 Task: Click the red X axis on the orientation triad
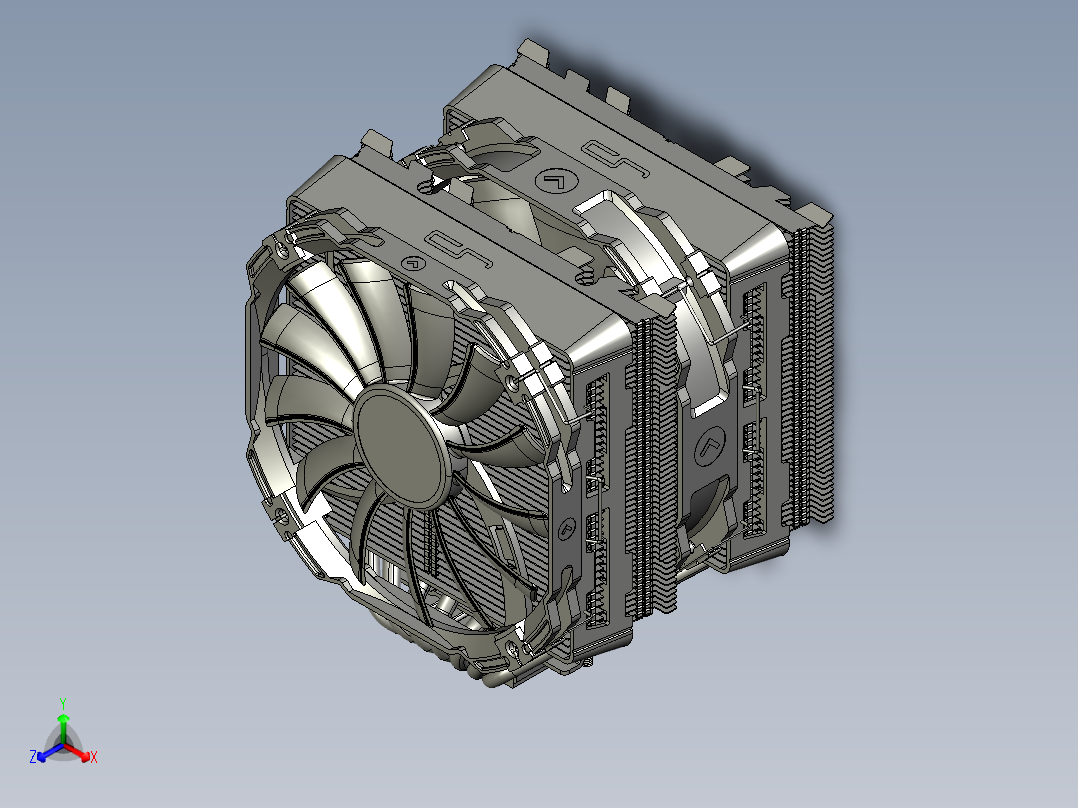click(x=78, y=752)
